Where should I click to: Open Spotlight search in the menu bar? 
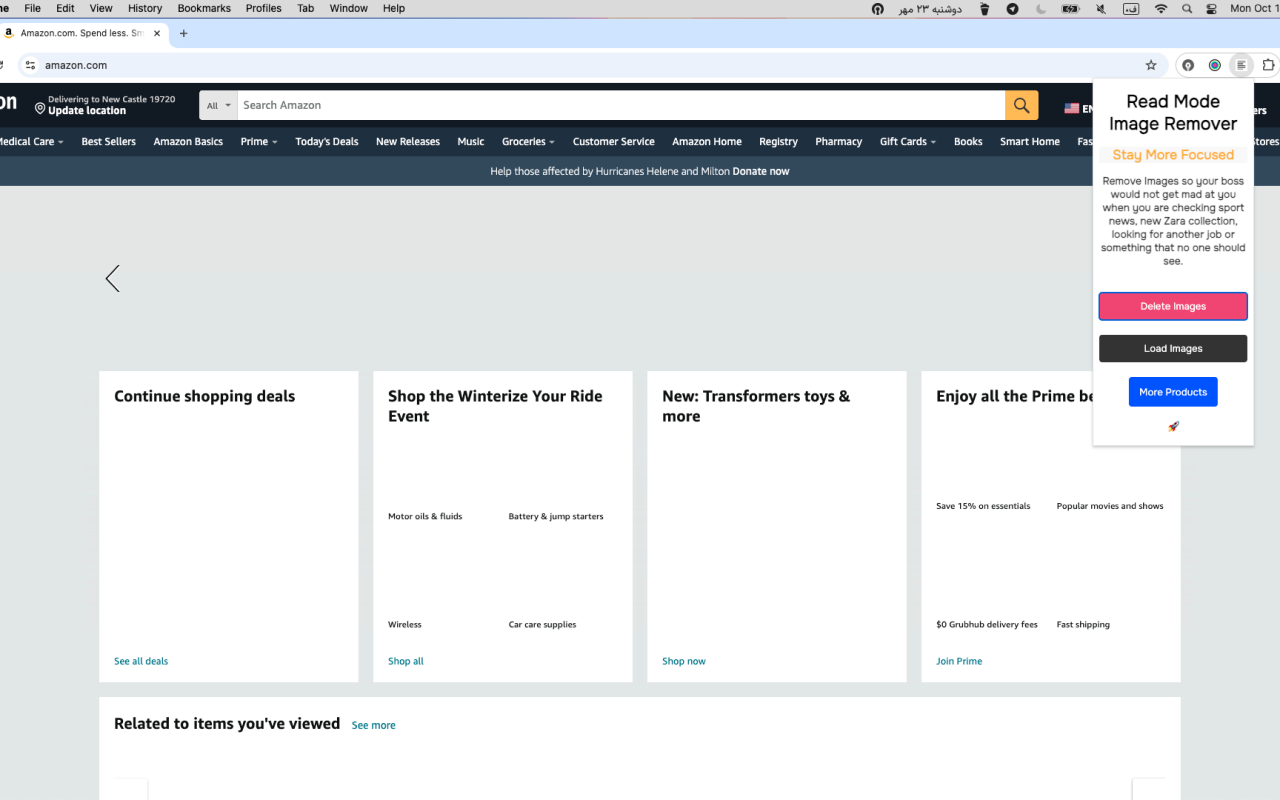tap(1187, 9)
